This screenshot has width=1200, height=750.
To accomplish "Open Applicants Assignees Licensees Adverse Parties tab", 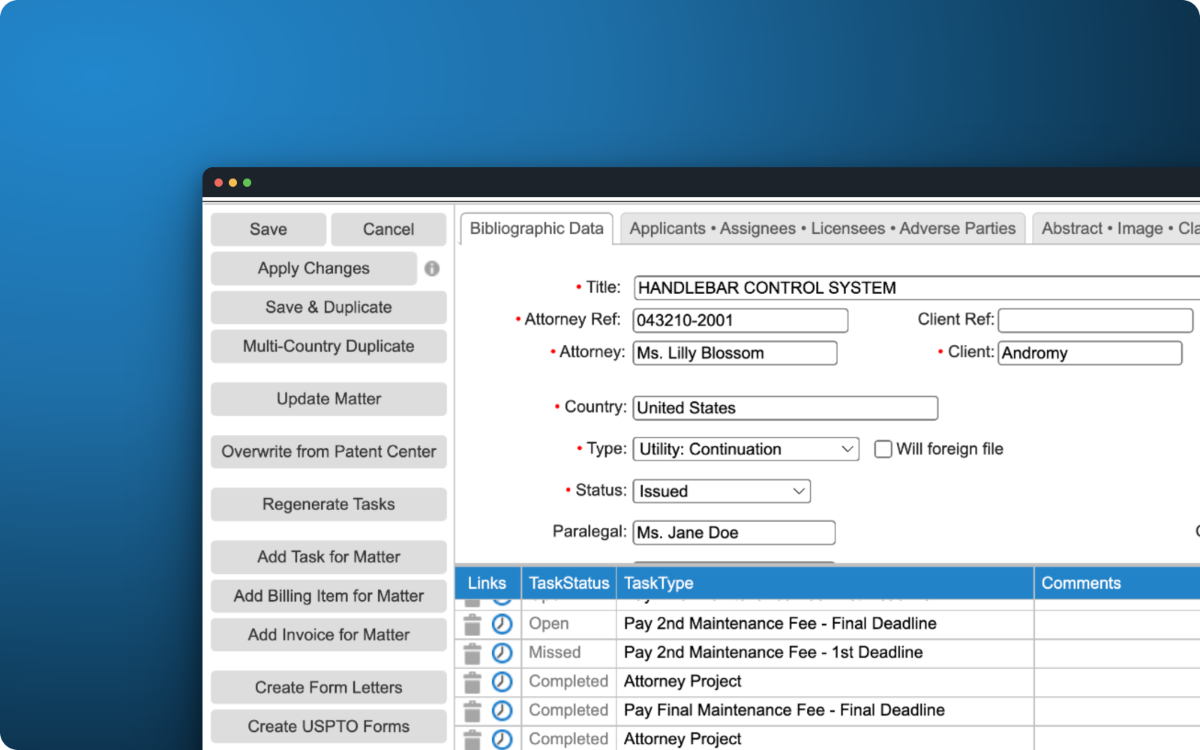I will point(823,228).
